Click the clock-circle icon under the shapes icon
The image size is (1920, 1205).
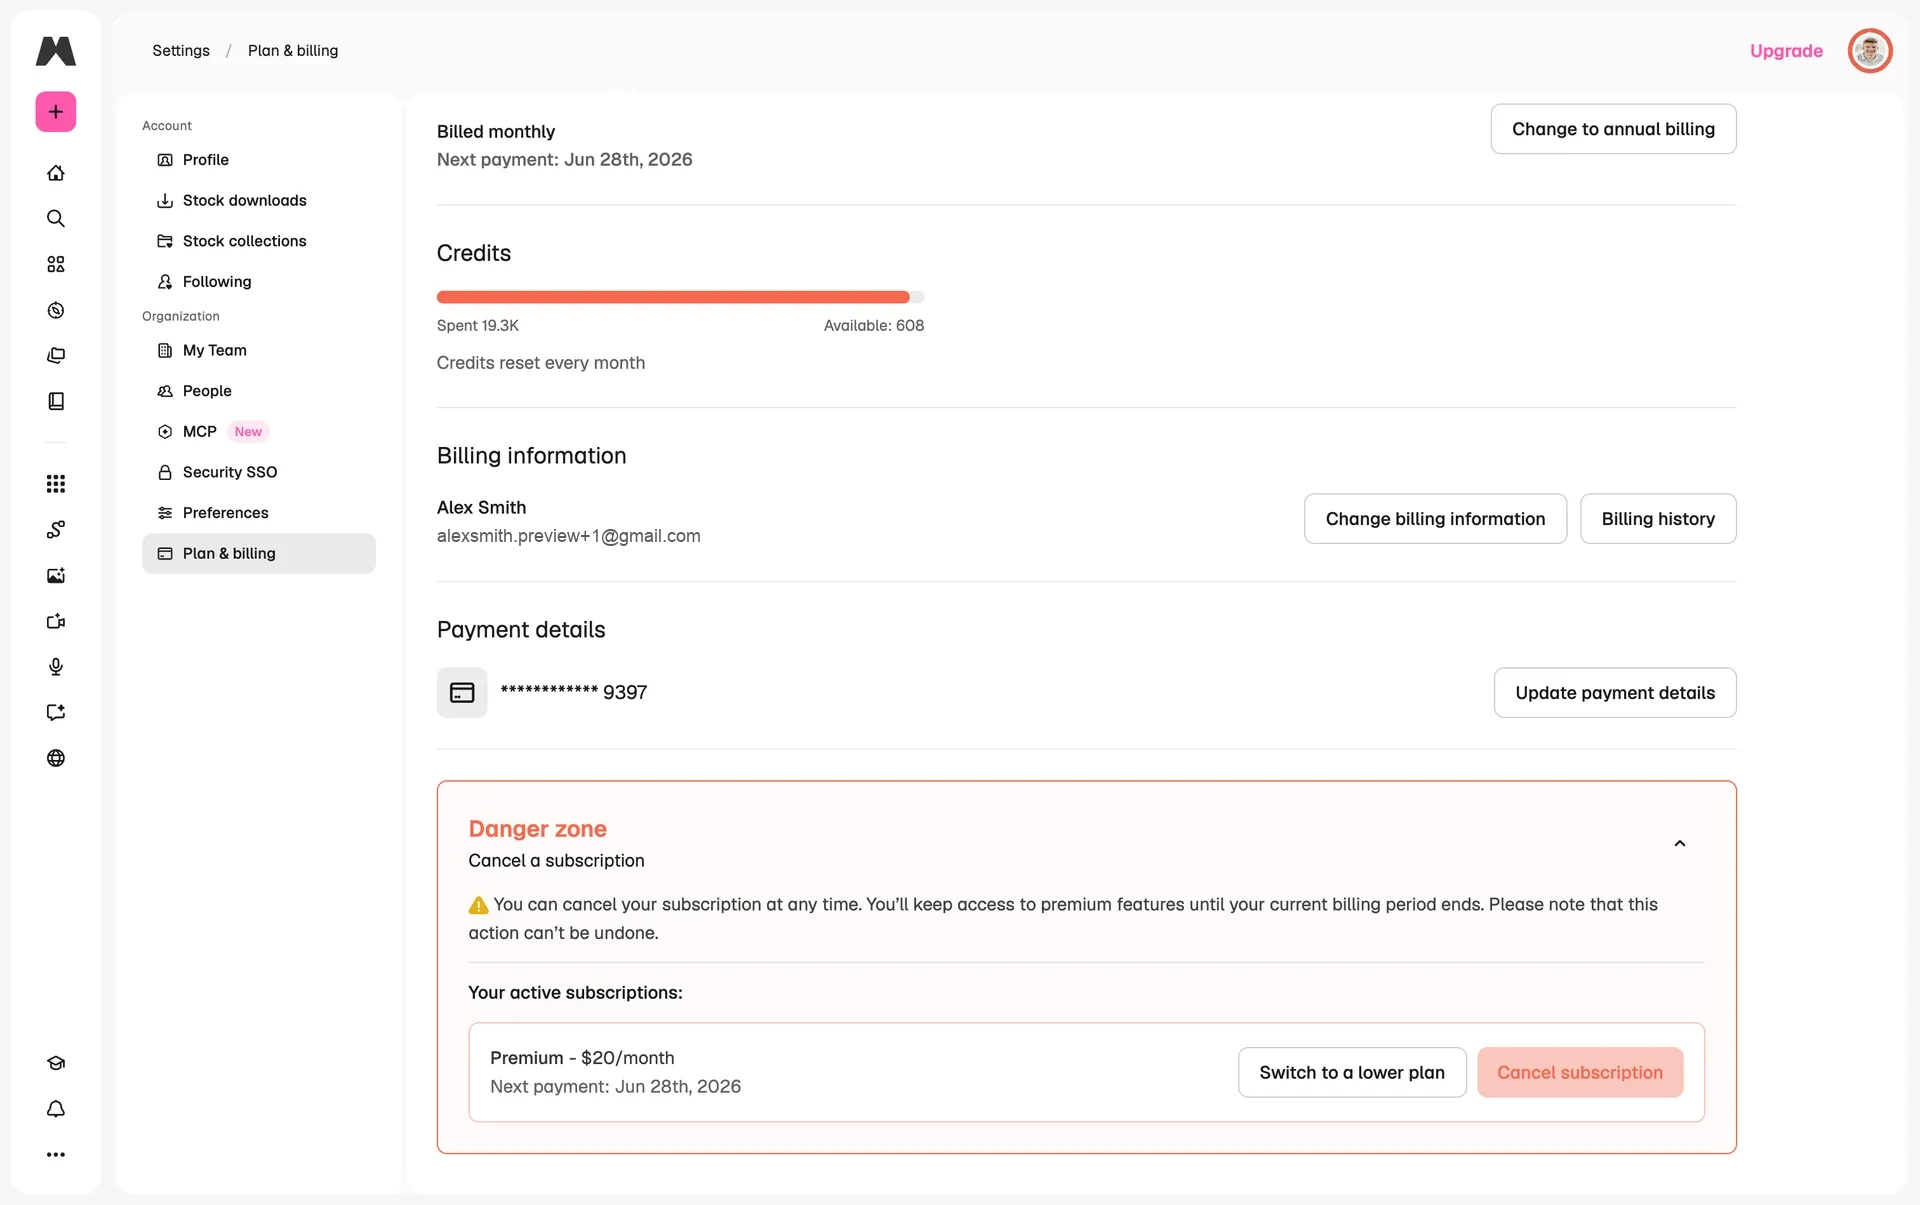[x=56, y=310]
